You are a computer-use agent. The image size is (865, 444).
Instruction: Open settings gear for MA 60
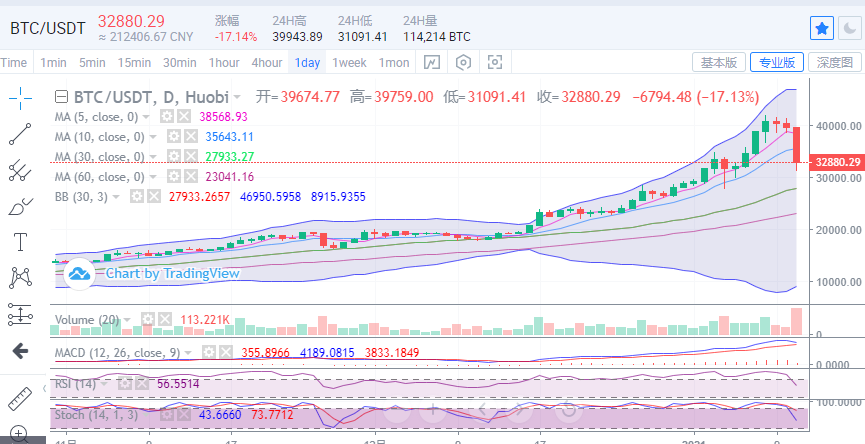[x=174, y=176]
